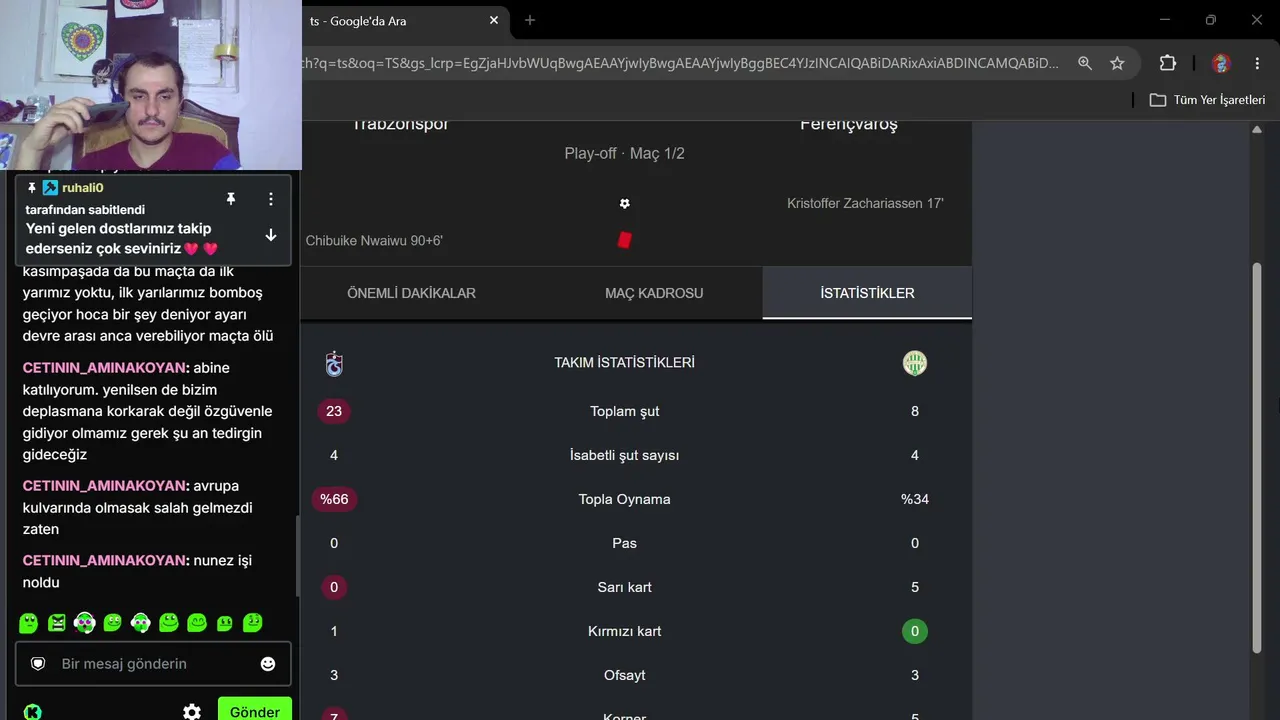Image resolution: width=1280 pixels, height=720 pixels.
Task: Click the pin icon on the pinned message
Action: click(231, 199)
